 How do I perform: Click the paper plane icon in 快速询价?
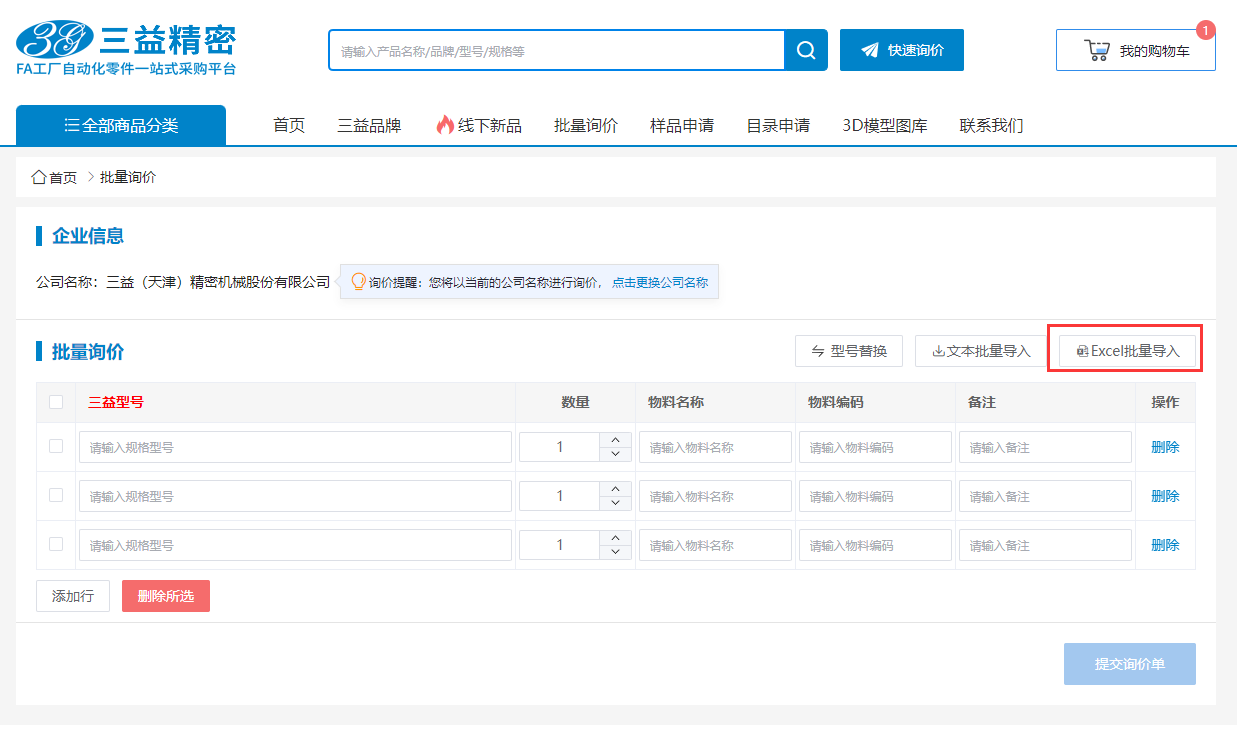[x=870, y=50]
